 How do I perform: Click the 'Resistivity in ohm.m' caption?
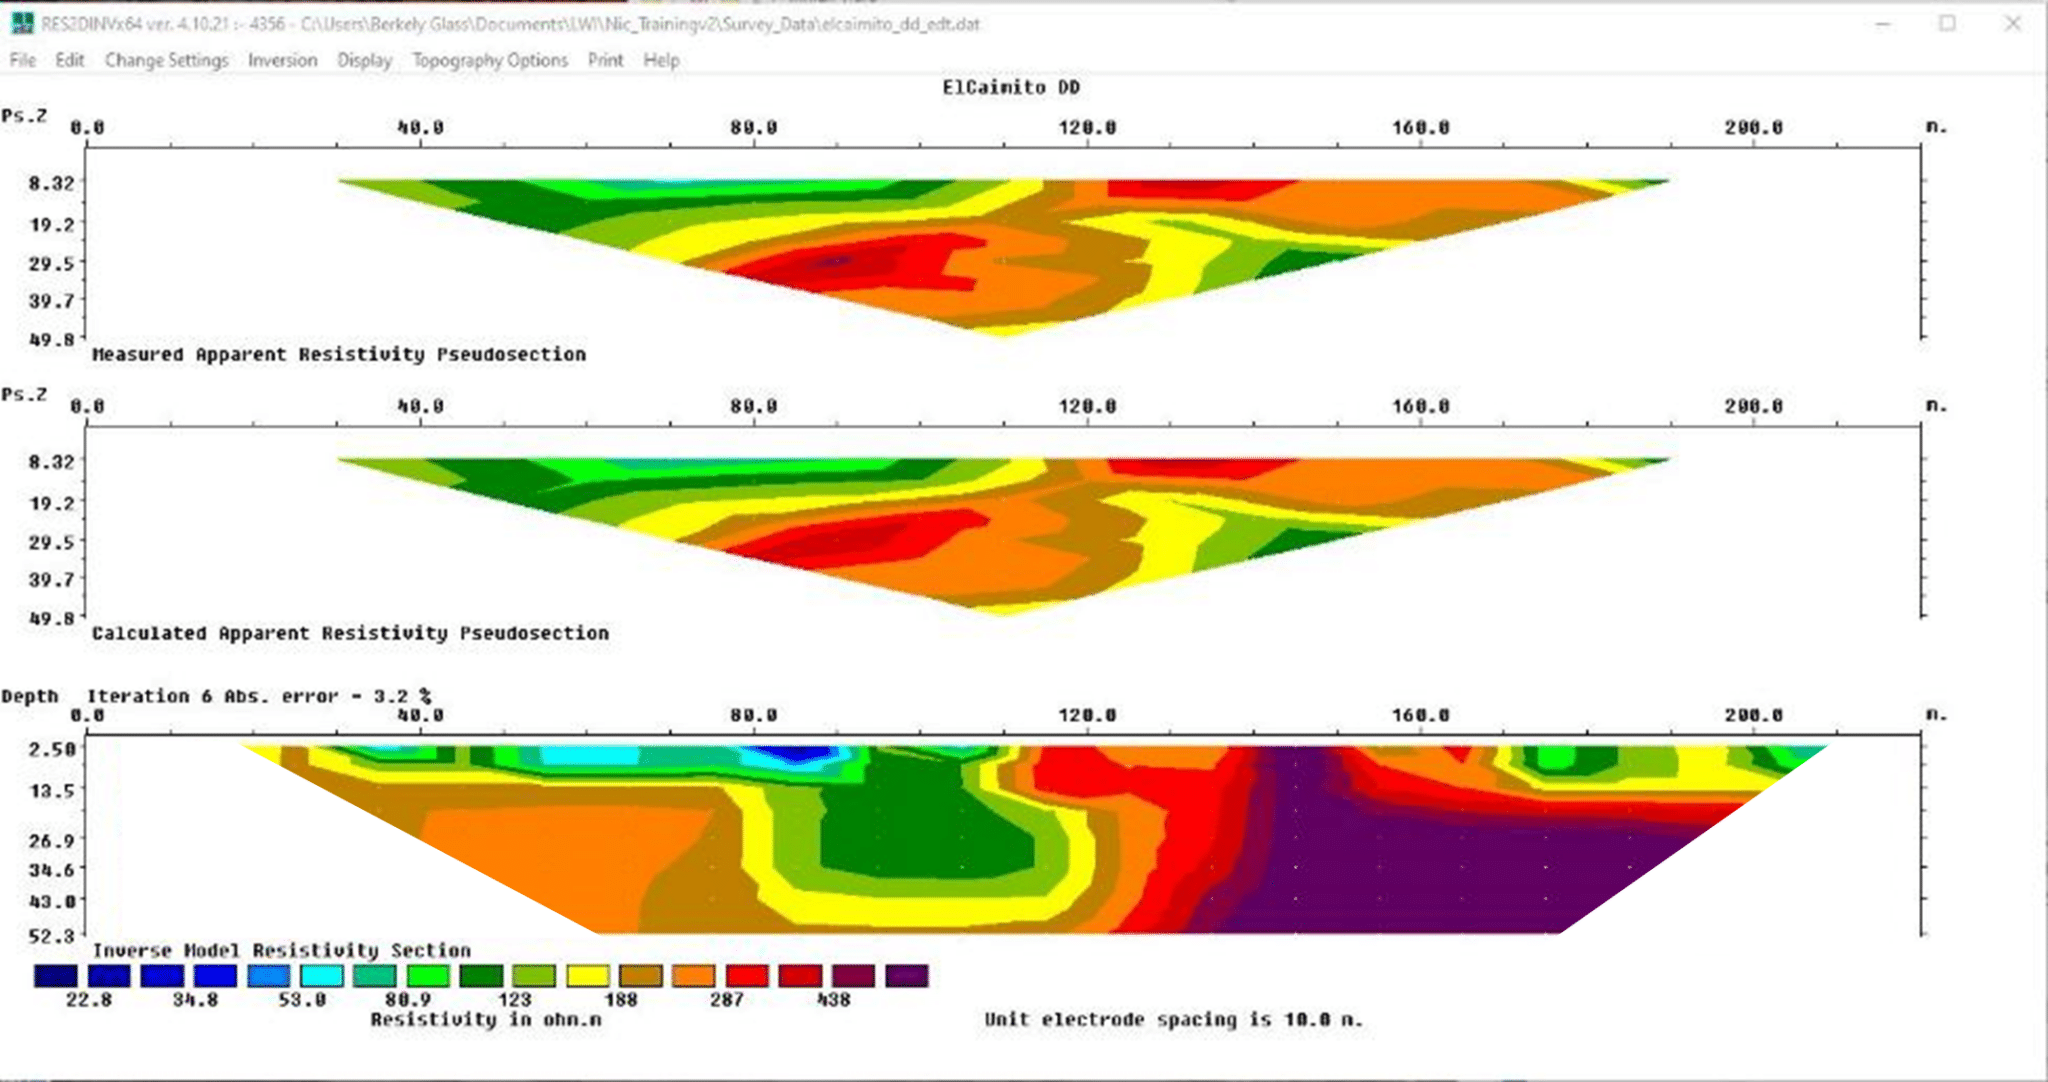pos(486,1020)
